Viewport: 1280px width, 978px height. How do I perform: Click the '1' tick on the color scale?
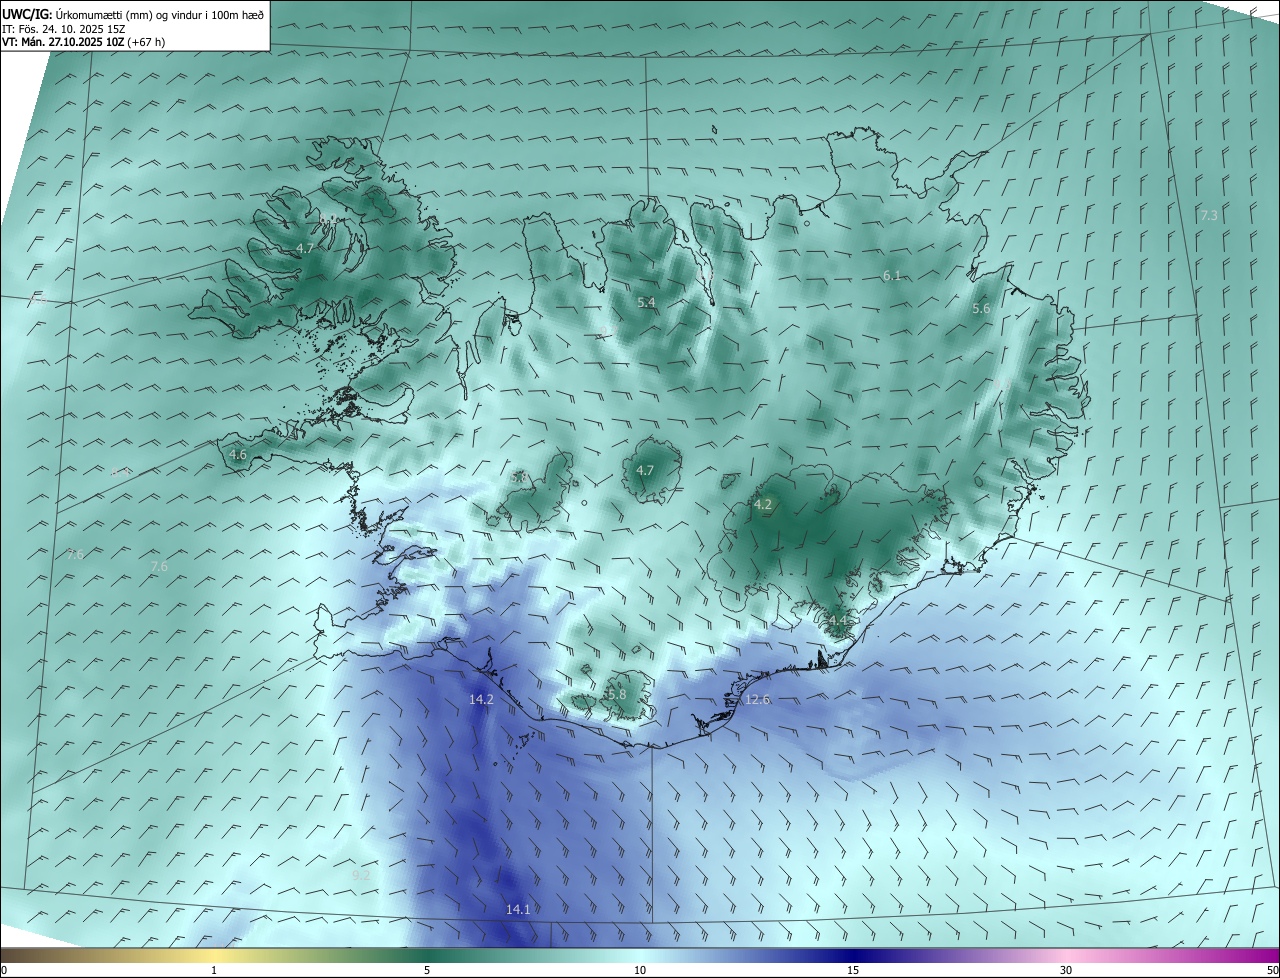pyautogui.click(x=214, y=970)
